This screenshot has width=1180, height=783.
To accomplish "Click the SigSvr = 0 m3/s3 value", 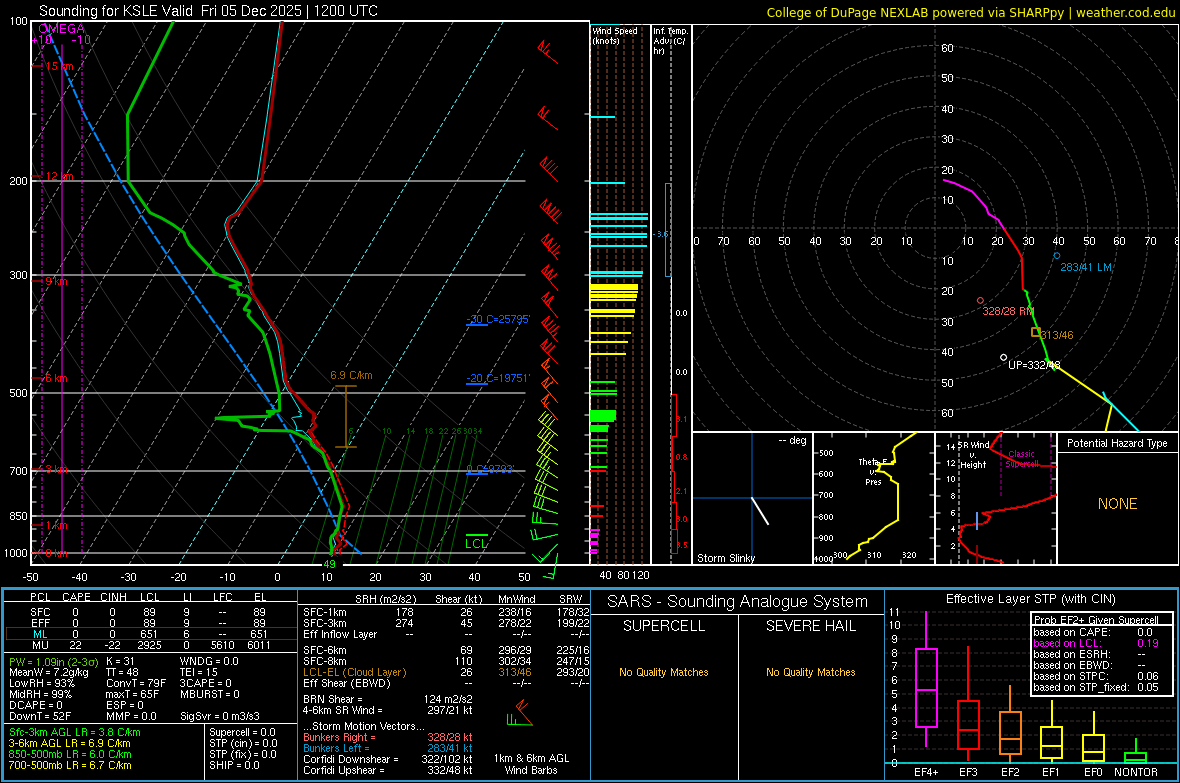I will (x=220, y=716).
